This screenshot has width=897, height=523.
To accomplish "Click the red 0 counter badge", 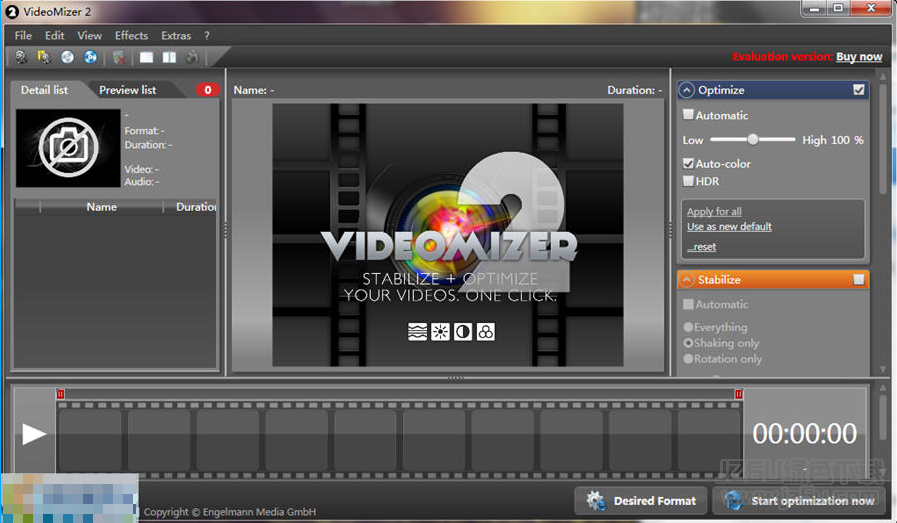I will pyautogui.click(x=208, y=90).
